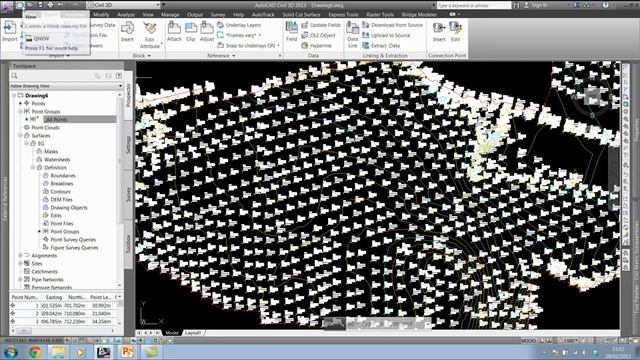Open the Manage ribbon tab

[170, 15]
